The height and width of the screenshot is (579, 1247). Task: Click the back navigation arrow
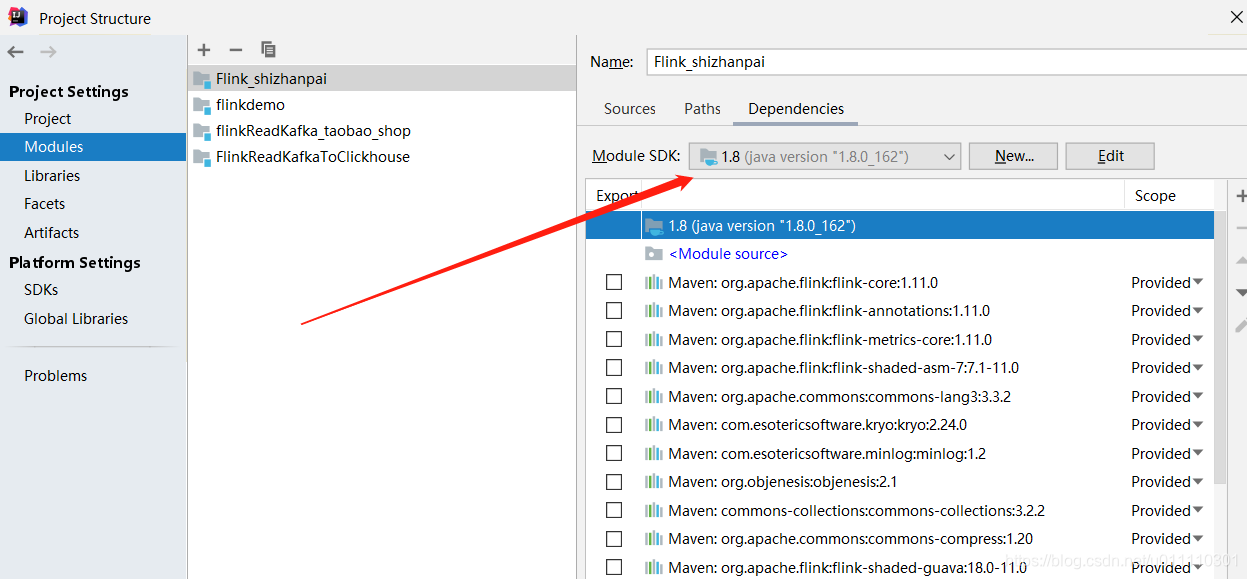click(16, 51)
